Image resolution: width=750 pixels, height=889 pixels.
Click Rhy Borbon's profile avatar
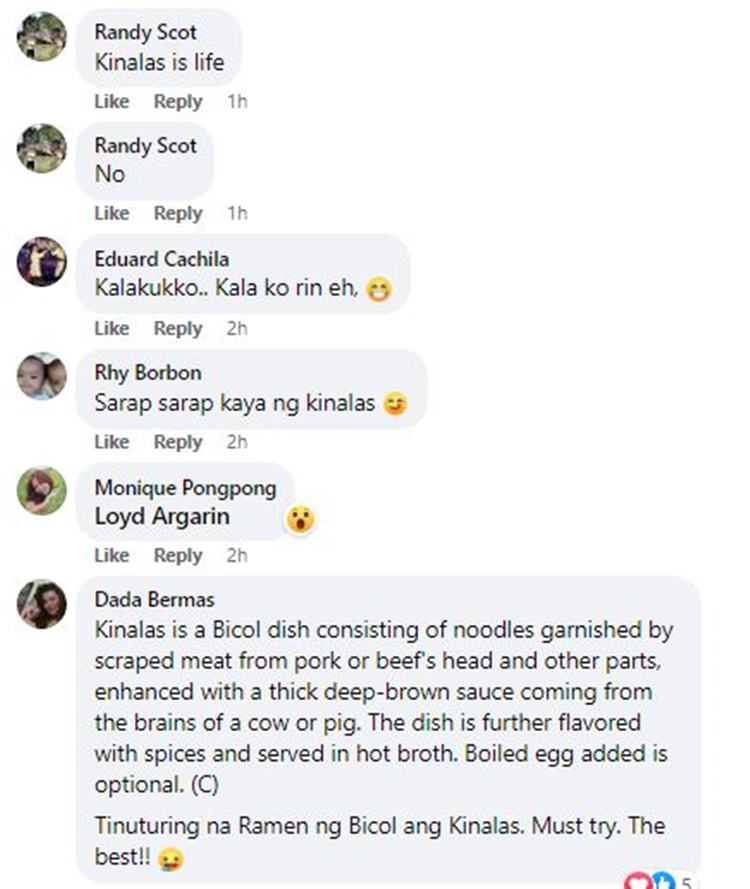(42, 376)
